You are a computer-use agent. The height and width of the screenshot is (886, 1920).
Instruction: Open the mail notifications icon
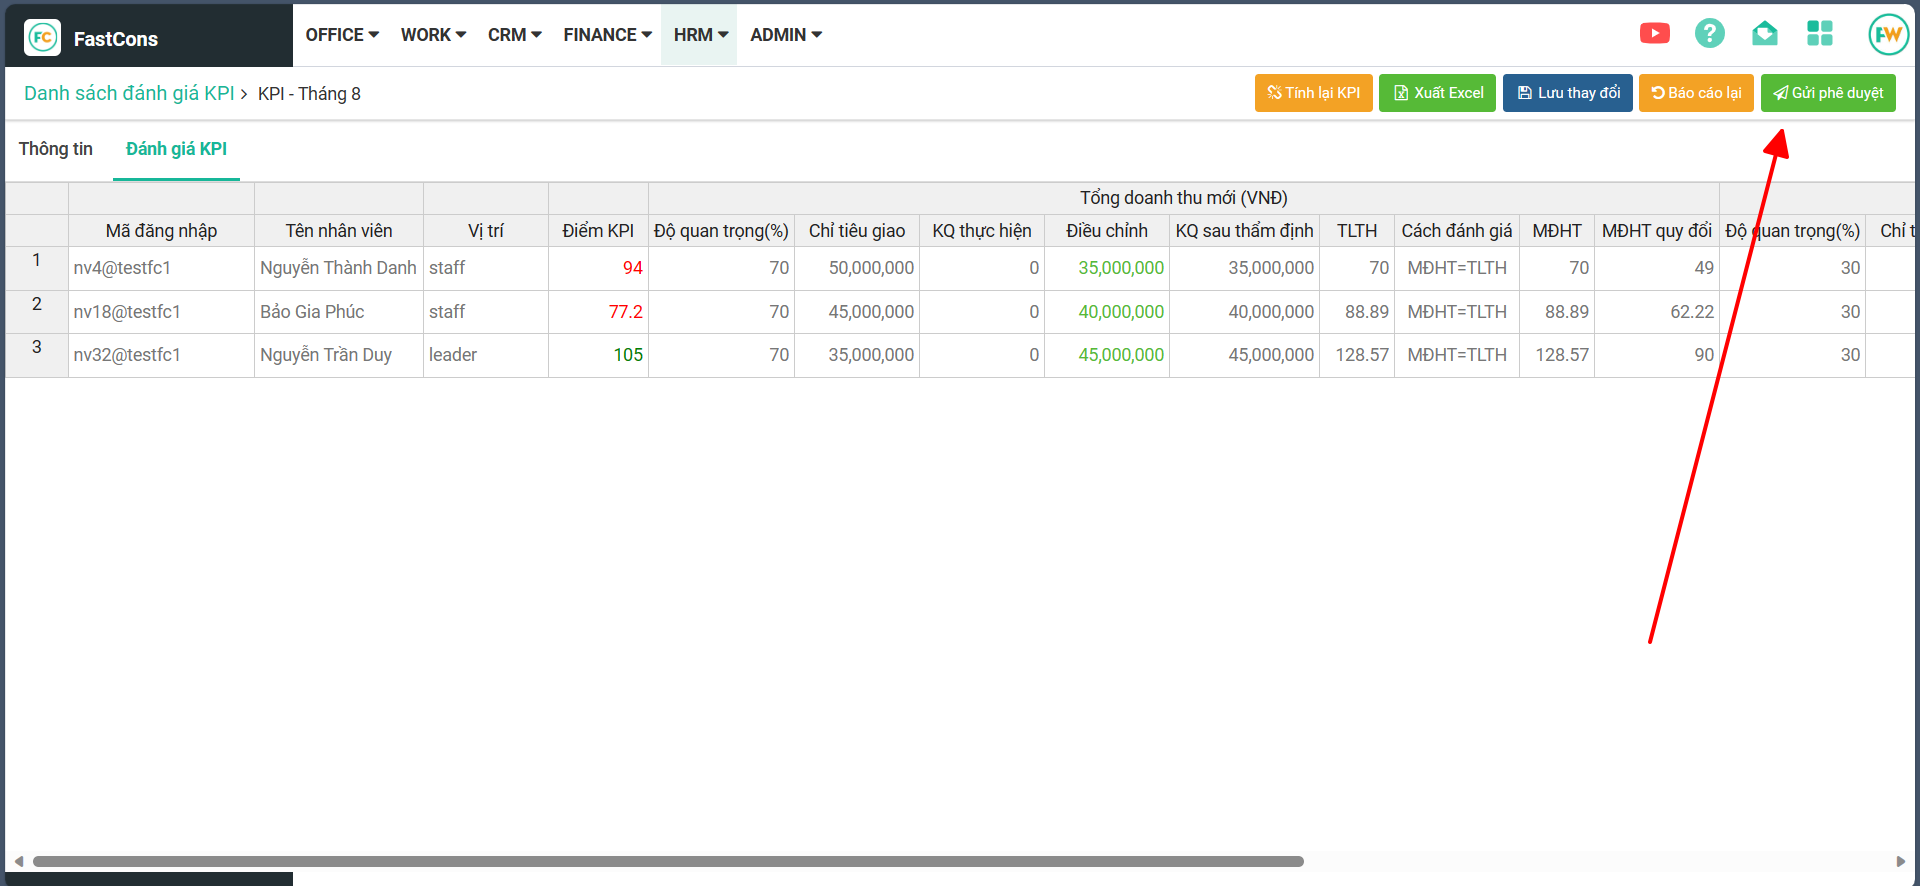[x=1764, y=34]
